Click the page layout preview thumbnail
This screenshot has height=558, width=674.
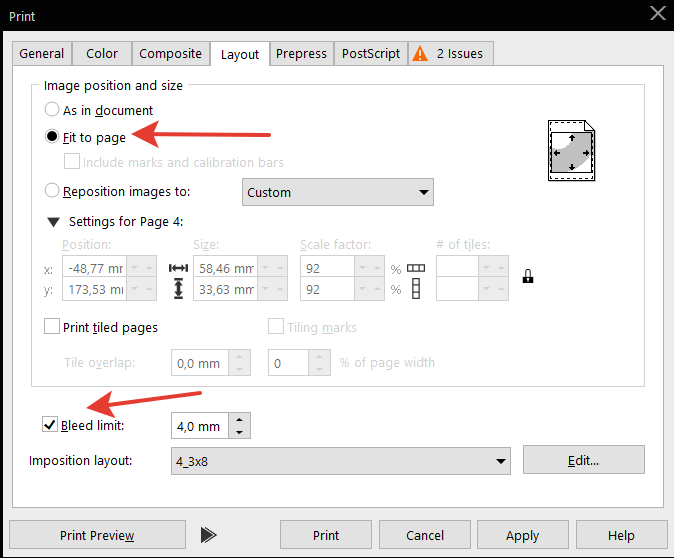[x=571, y=150]
